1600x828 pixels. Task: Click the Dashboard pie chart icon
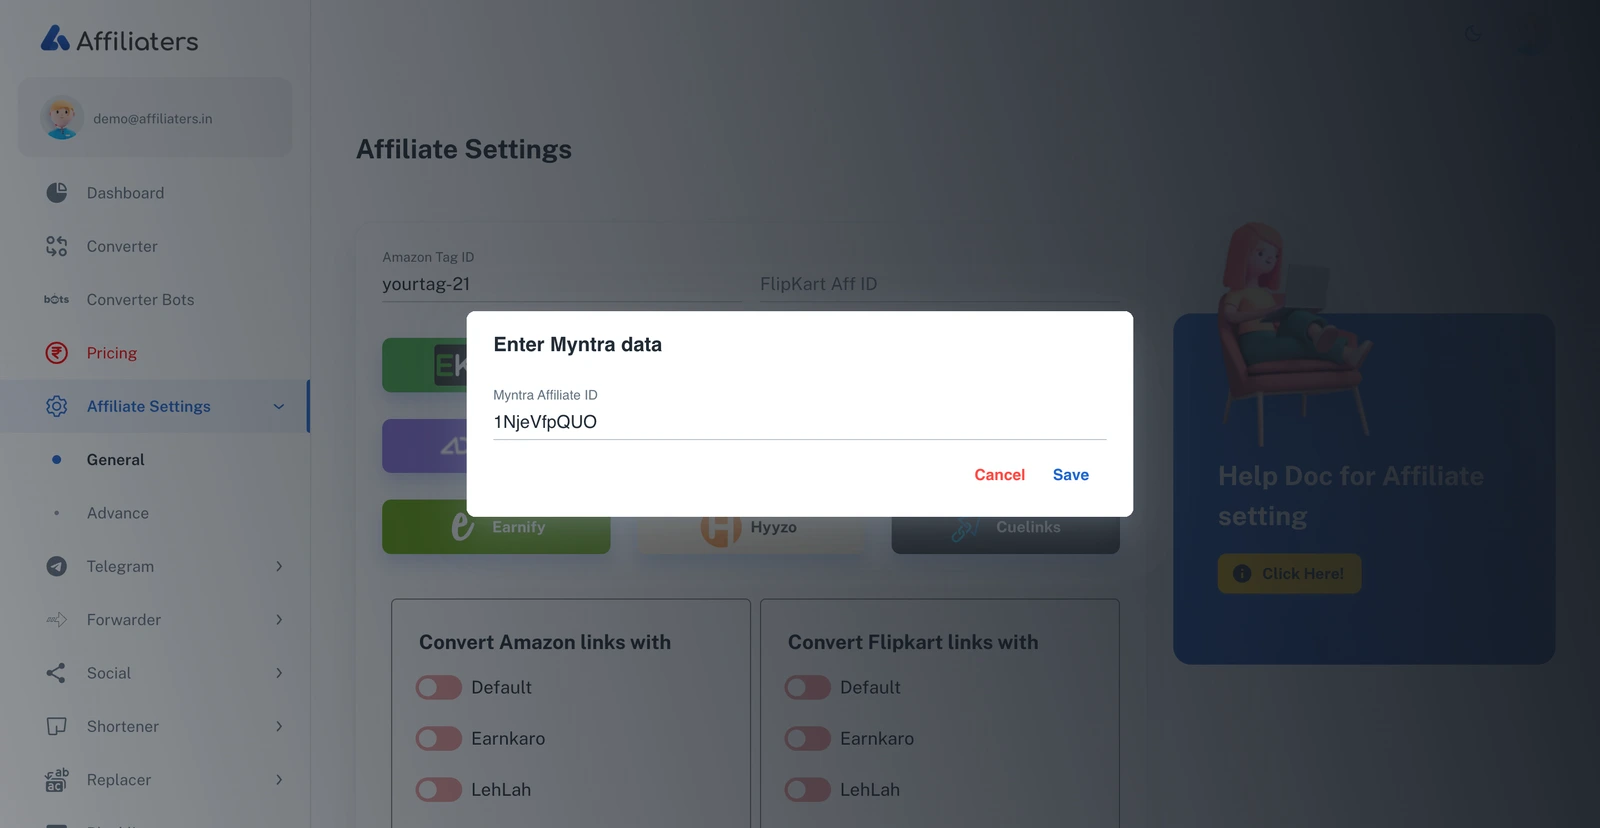click(57, 192)
